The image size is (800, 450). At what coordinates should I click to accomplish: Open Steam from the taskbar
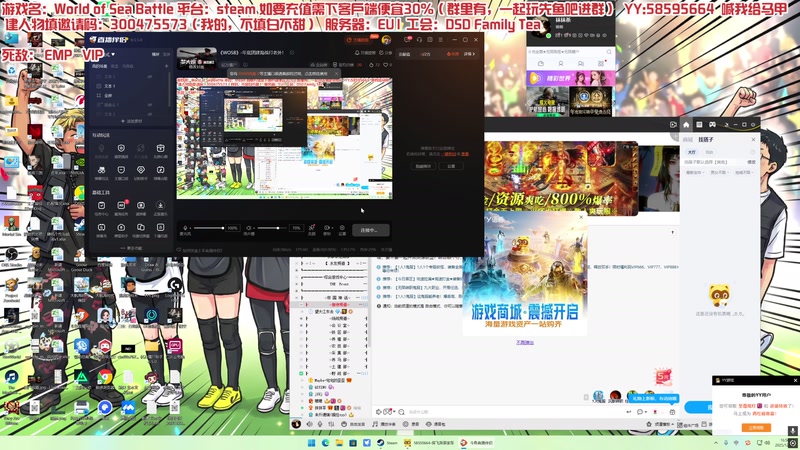point(387,443)
